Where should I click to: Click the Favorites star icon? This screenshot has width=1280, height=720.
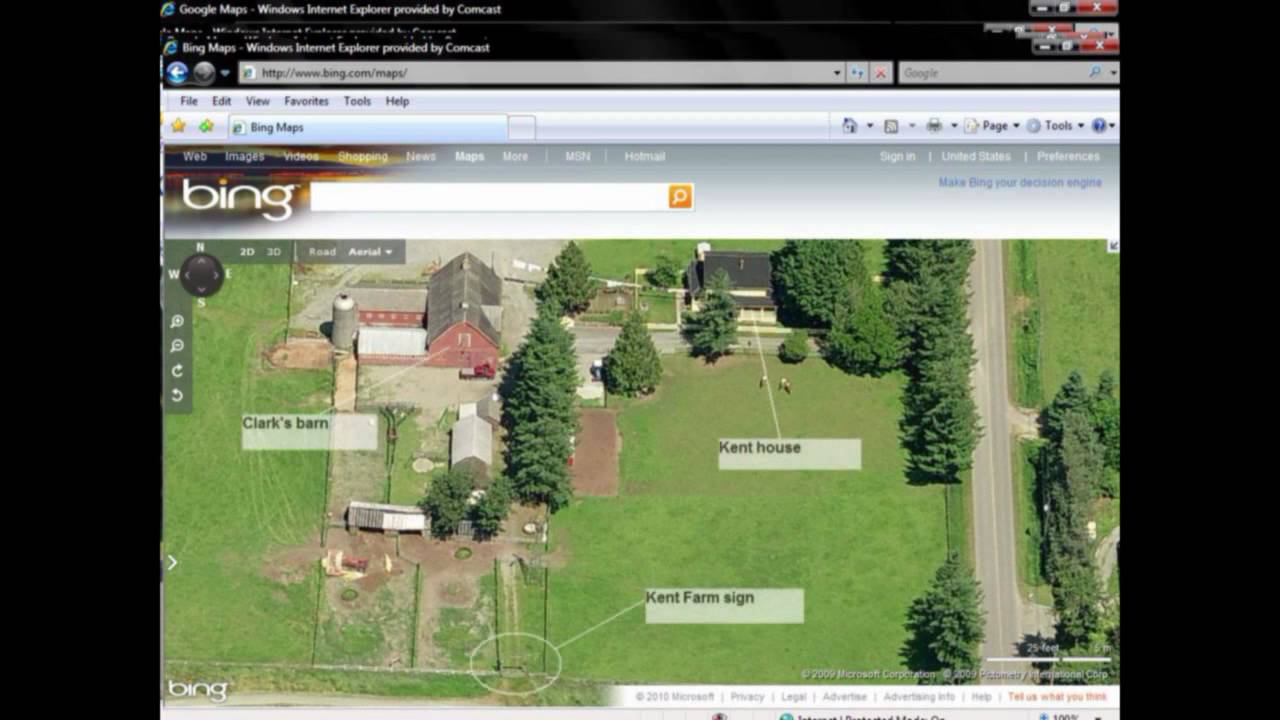(x=178, y=126)
